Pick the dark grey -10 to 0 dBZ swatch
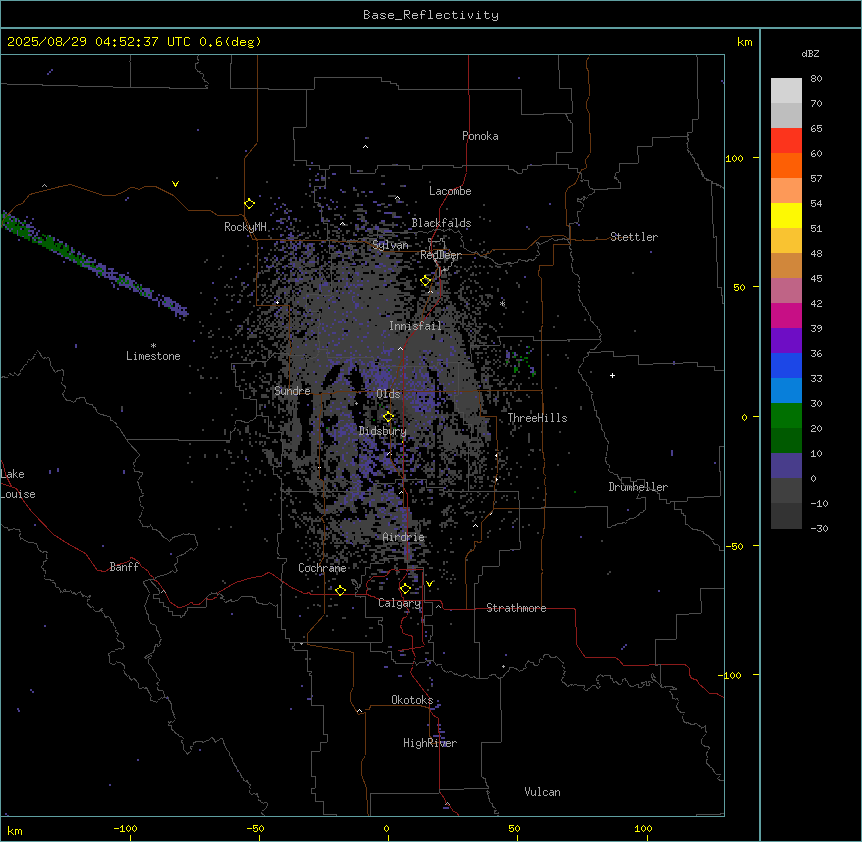 [x=786, y=491]
